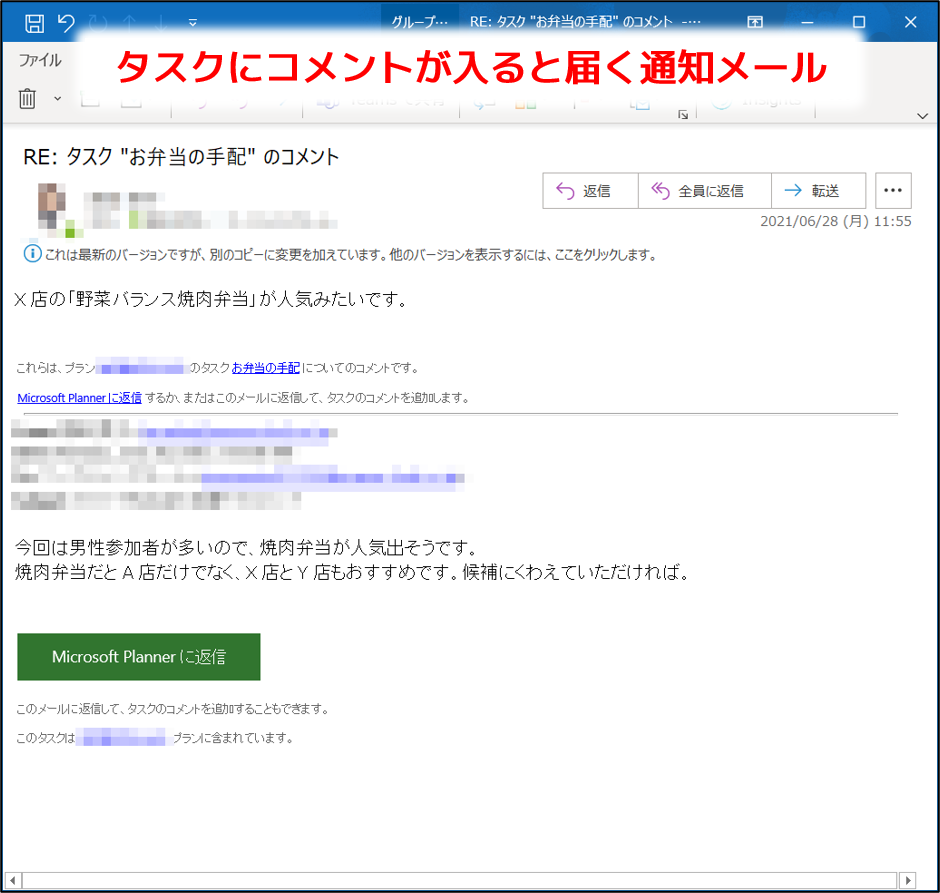Close the message window

pos(910,23)
